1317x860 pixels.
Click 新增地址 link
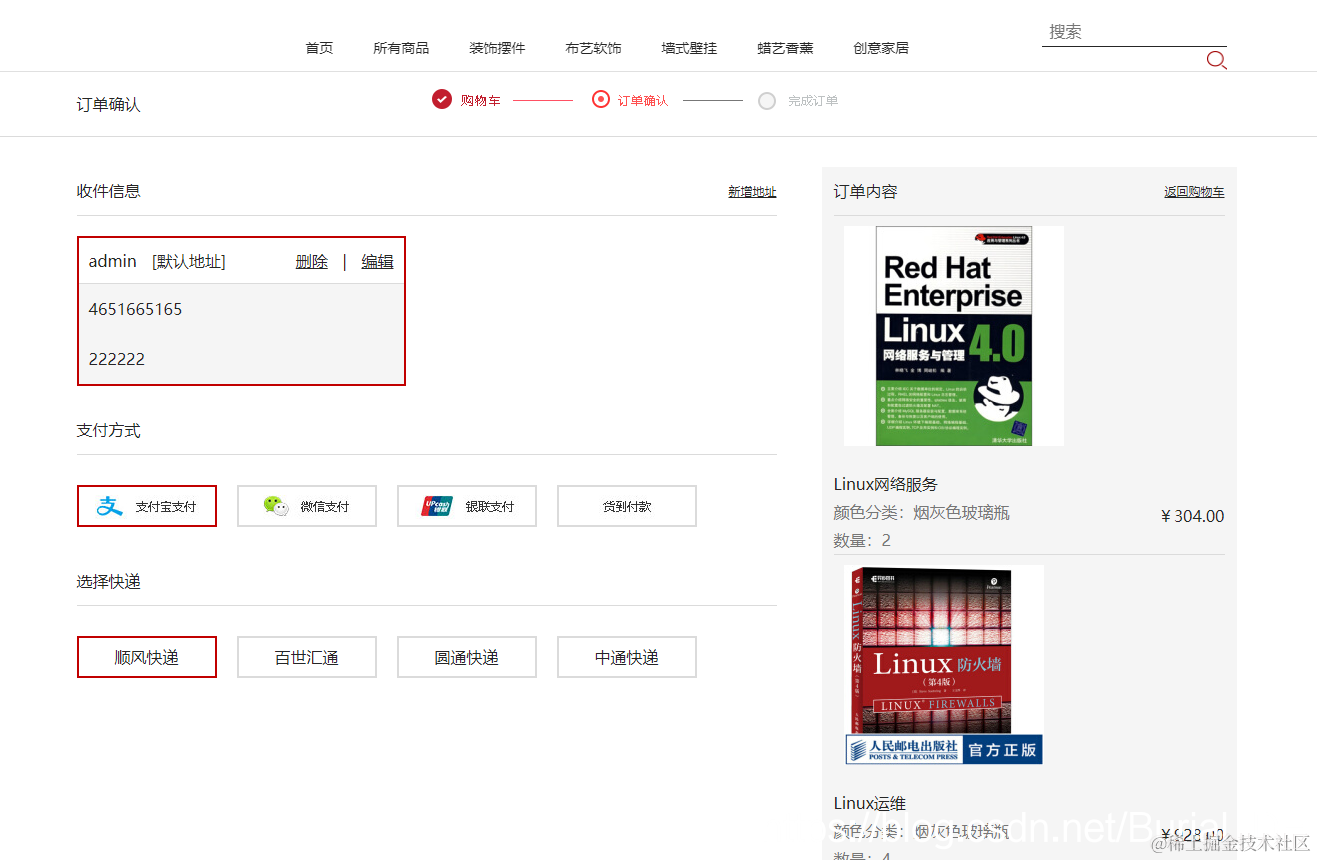752,192
